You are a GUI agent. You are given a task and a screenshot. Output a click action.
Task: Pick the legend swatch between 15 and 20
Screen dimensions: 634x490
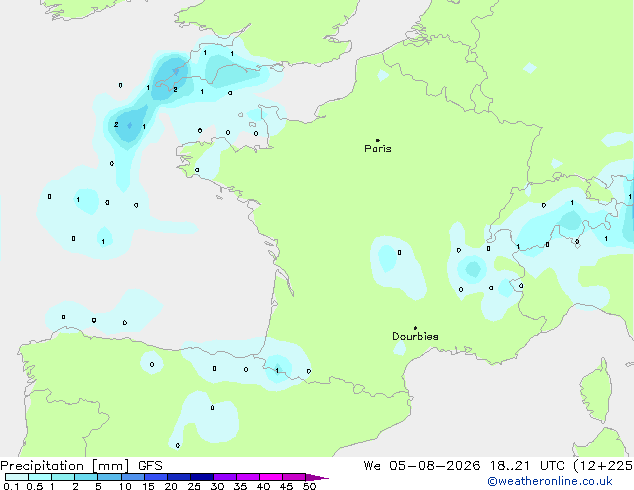pyautogui.click(x=156, y=477)
